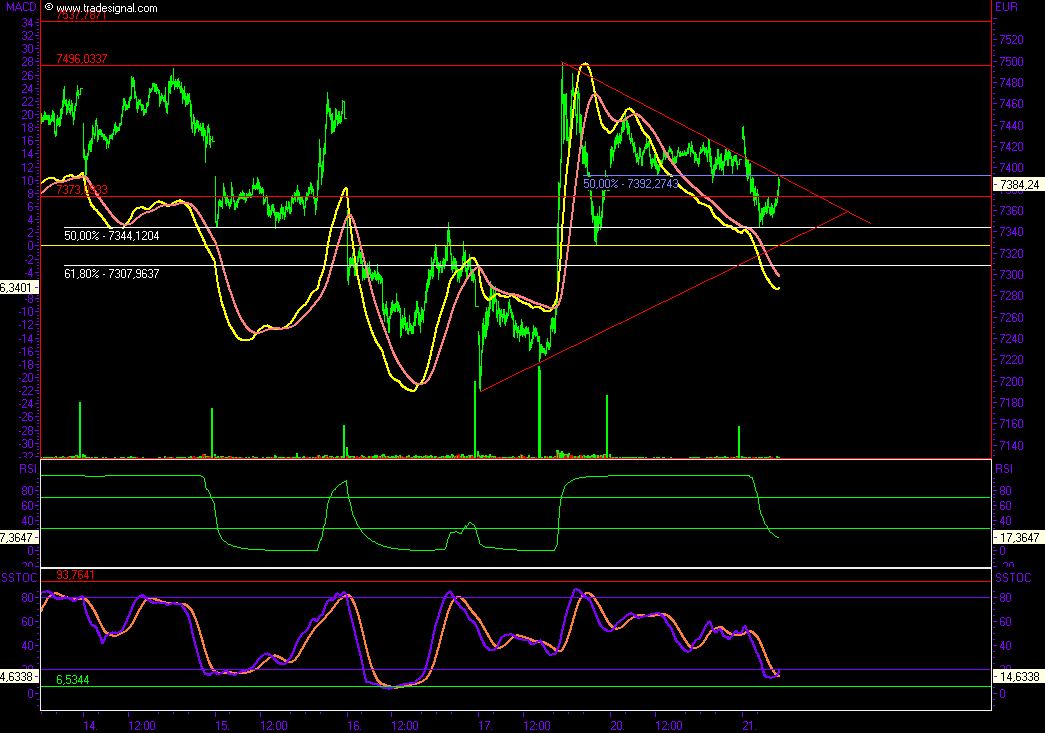Viewport: 1045px width, 733px height.
Task: Select the MACD axis label
Action: coord(16,8)
